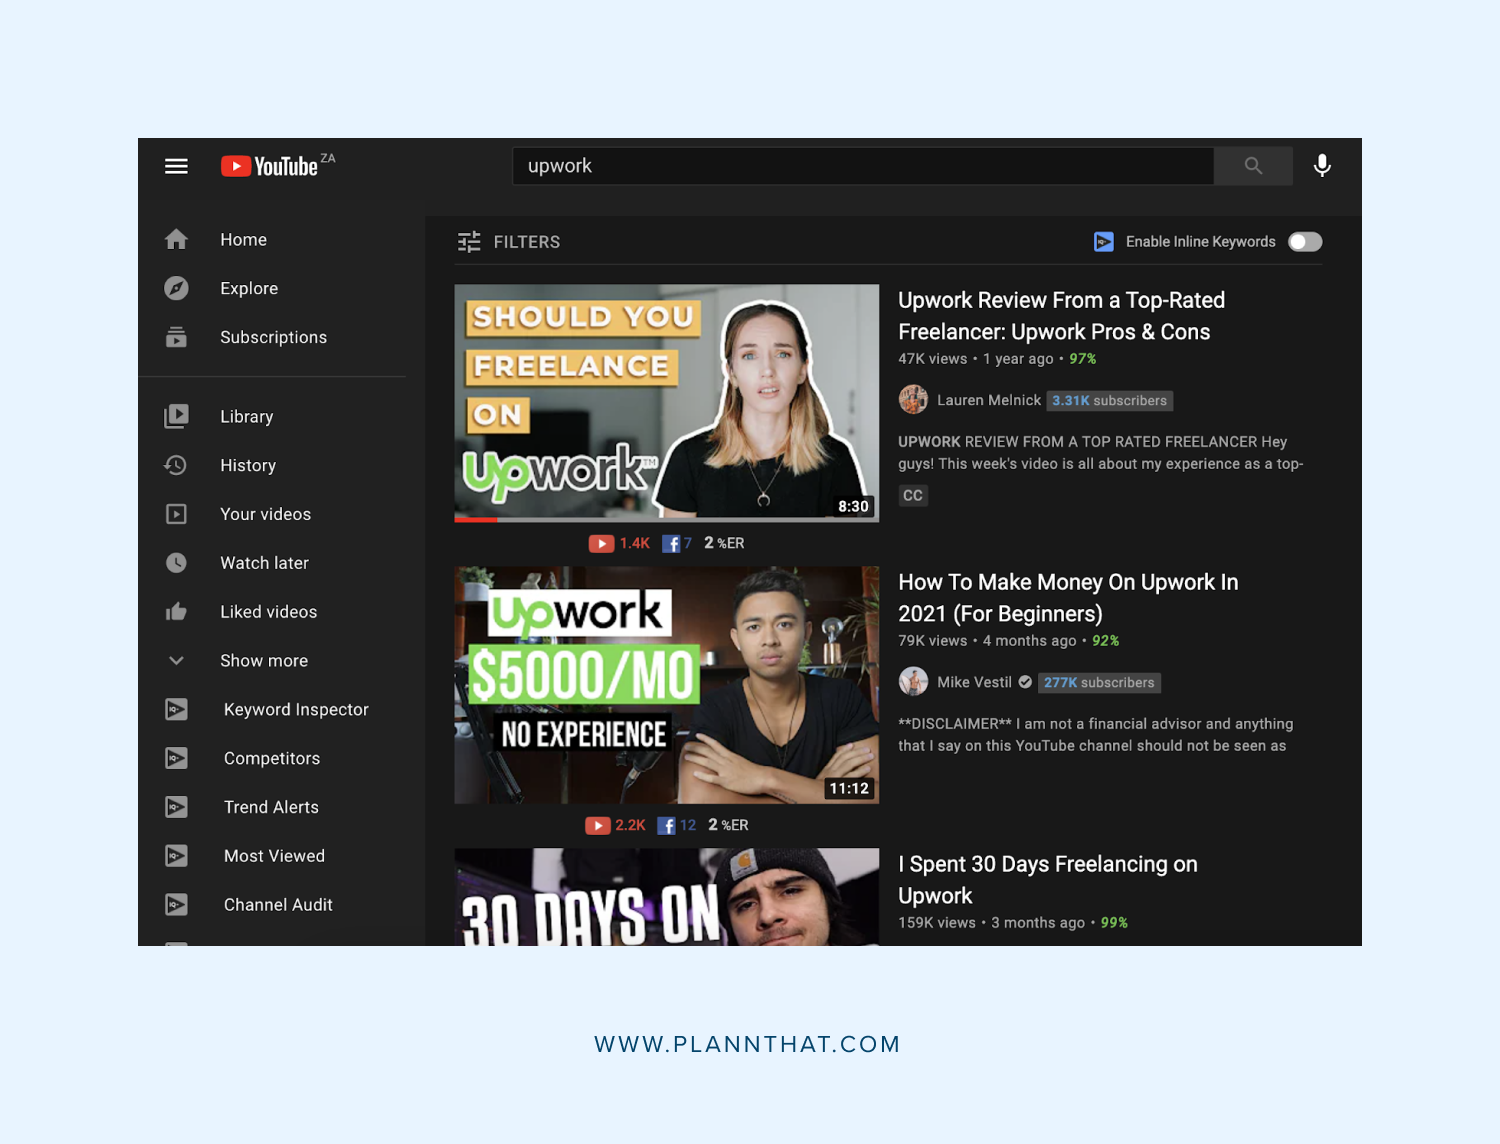Open Trend Alerts tool link

coord(271,807)
